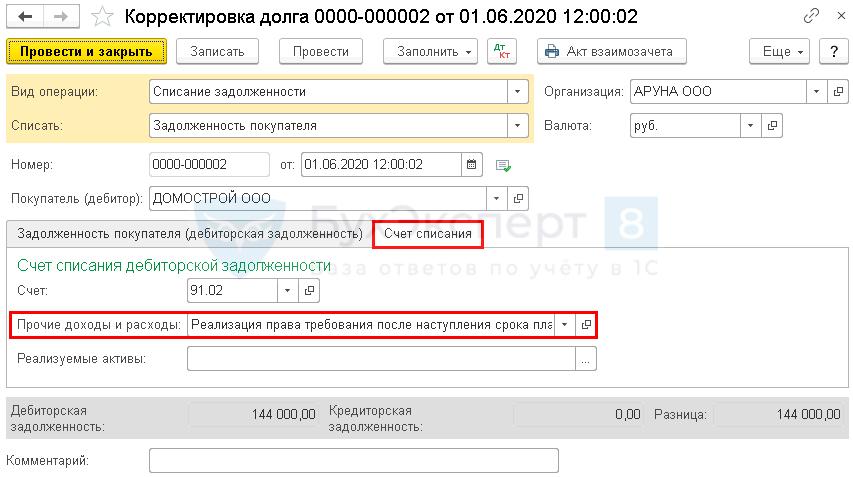Expand Прочие доходы и расходы dropdown

pyautogui.click(x=566, y=324)
